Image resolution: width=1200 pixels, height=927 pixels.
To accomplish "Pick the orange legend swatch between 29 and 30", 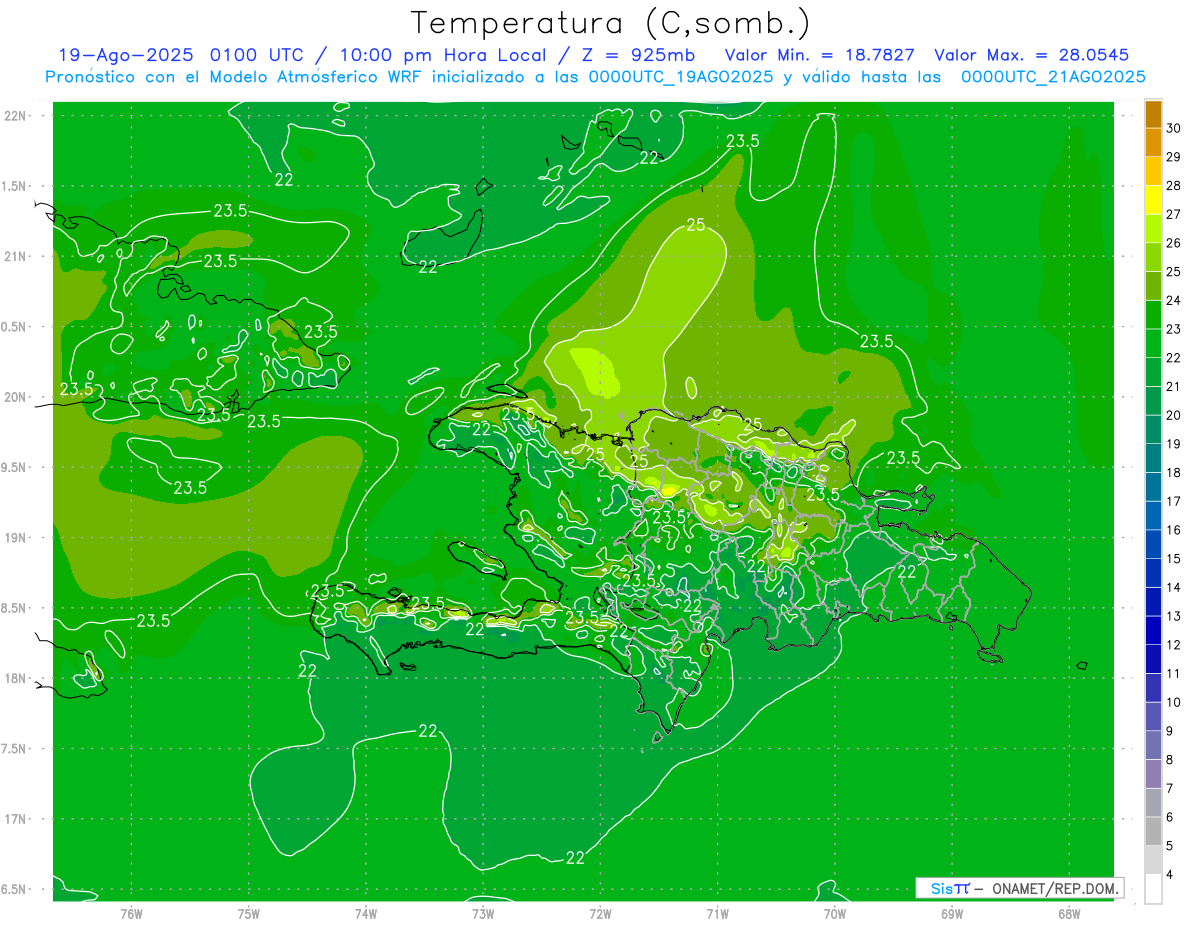I will point(1153,143).
